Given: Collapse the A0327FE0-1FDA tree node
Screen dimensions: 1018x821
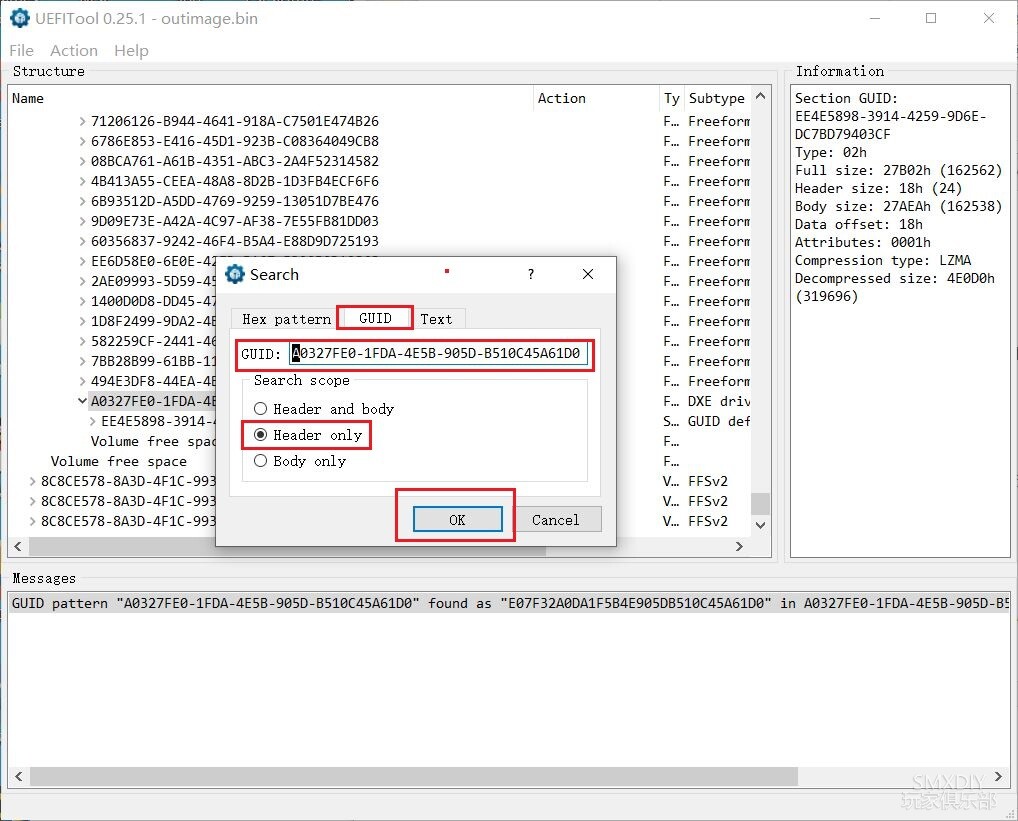Looking at the screenshot, I should tap(82, 401).
